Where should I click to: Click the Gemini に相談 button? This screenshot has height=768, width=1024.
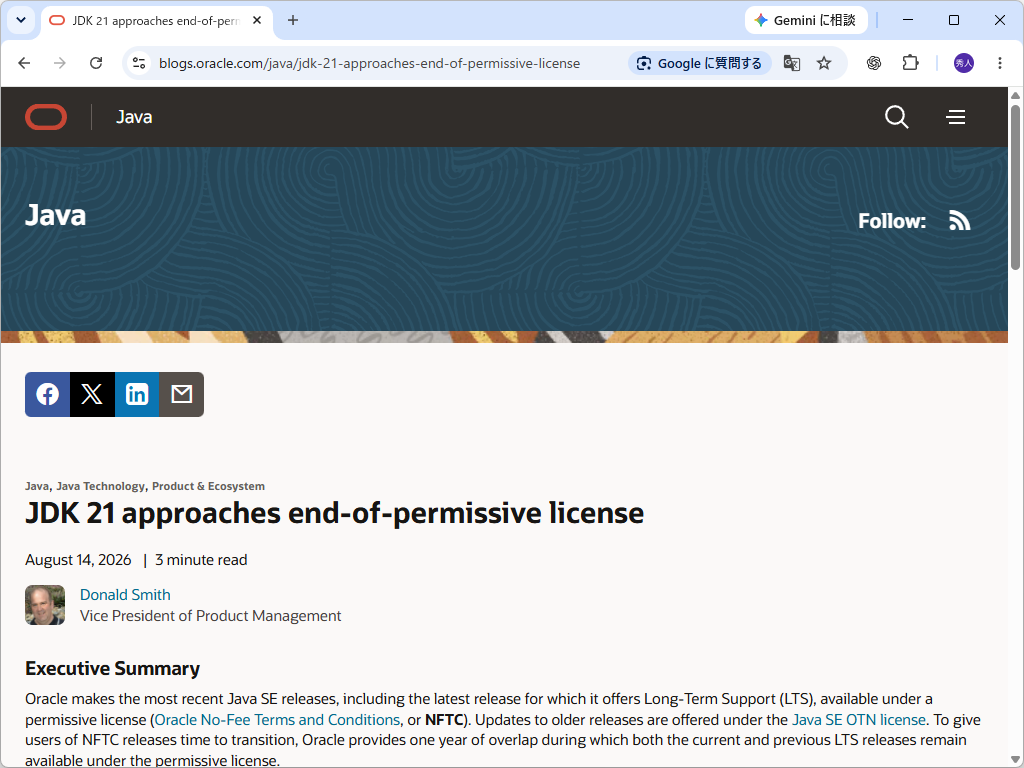(x=806, y=20)
